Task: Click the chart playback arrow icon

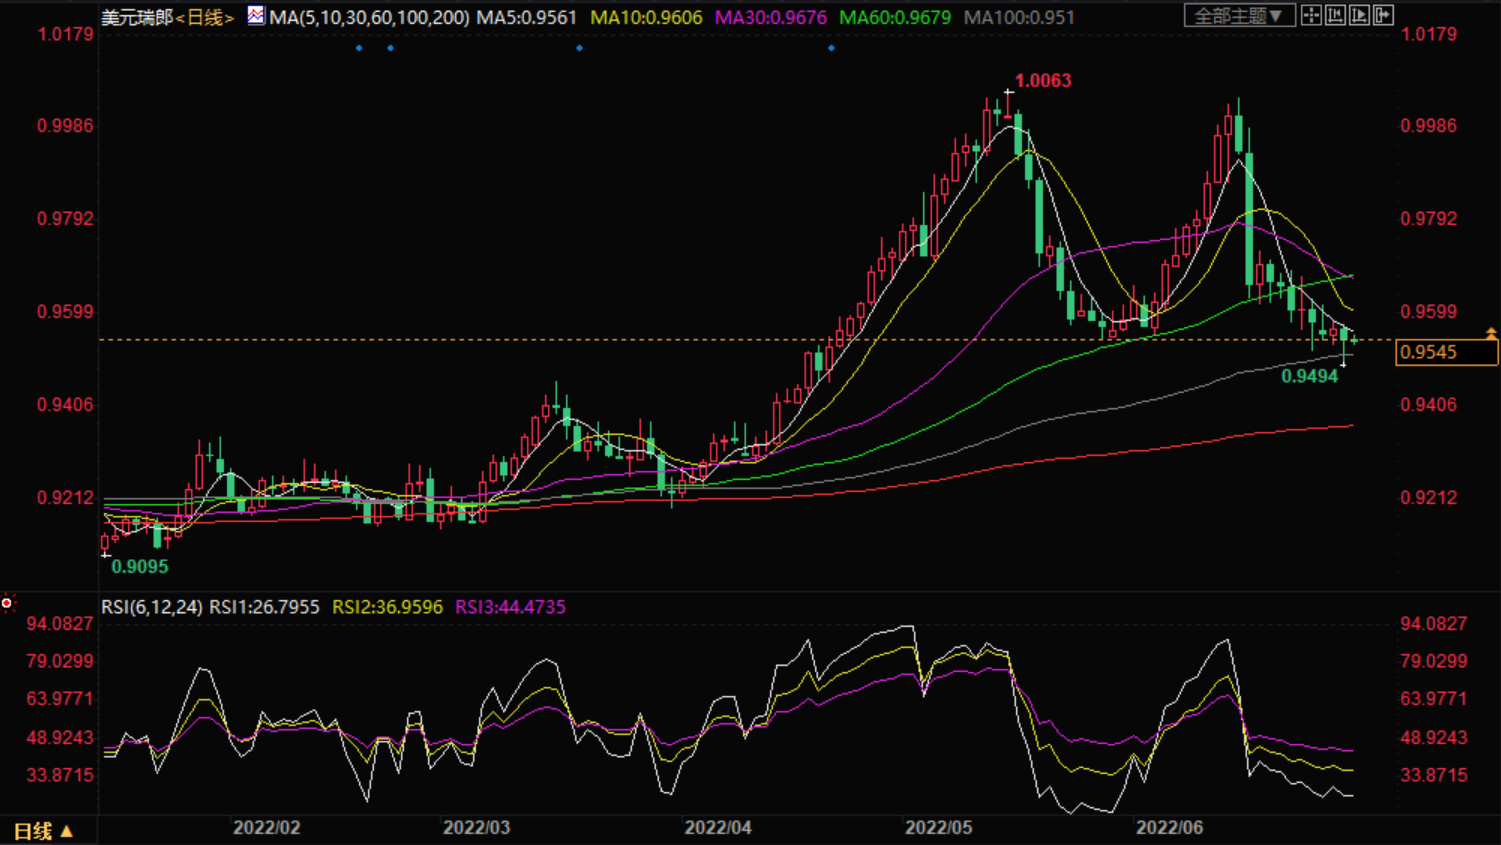Action: pos(1359,15)
